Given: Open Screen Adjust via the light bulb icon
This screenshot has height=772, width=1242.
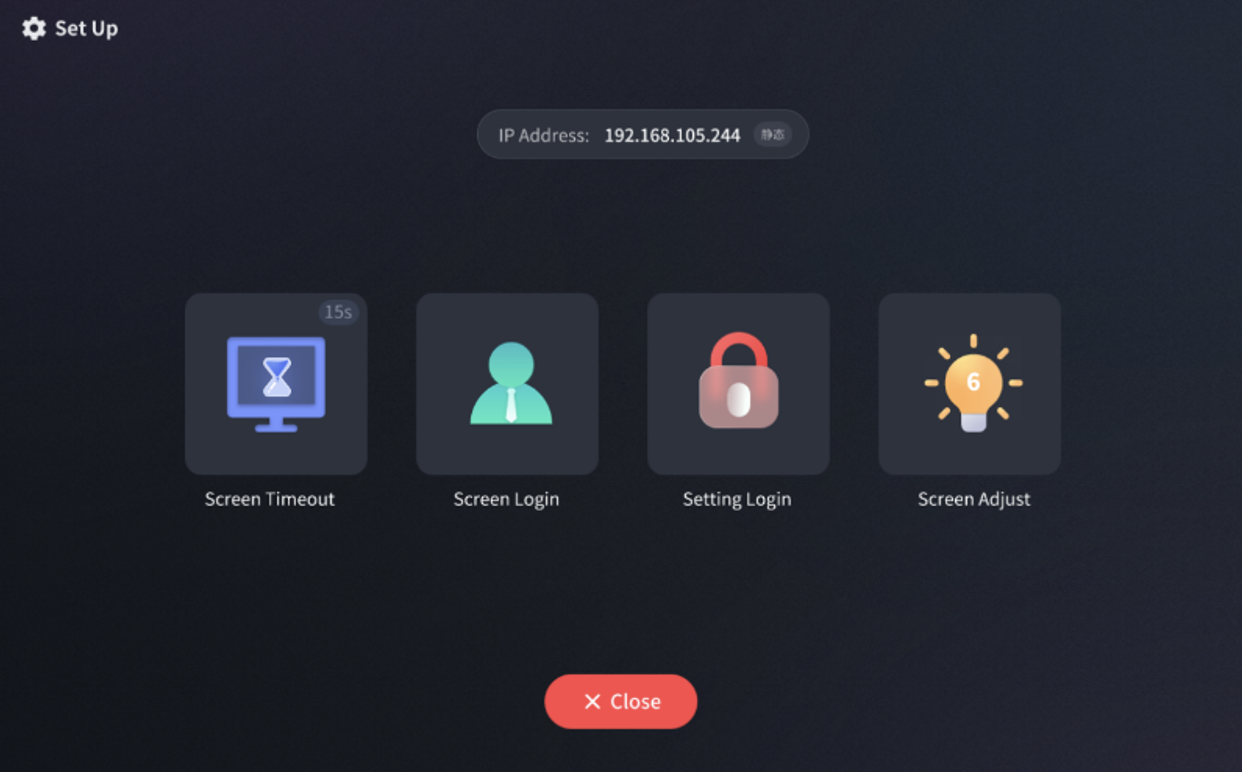Looking at the screenshot, I should [972, 384].
